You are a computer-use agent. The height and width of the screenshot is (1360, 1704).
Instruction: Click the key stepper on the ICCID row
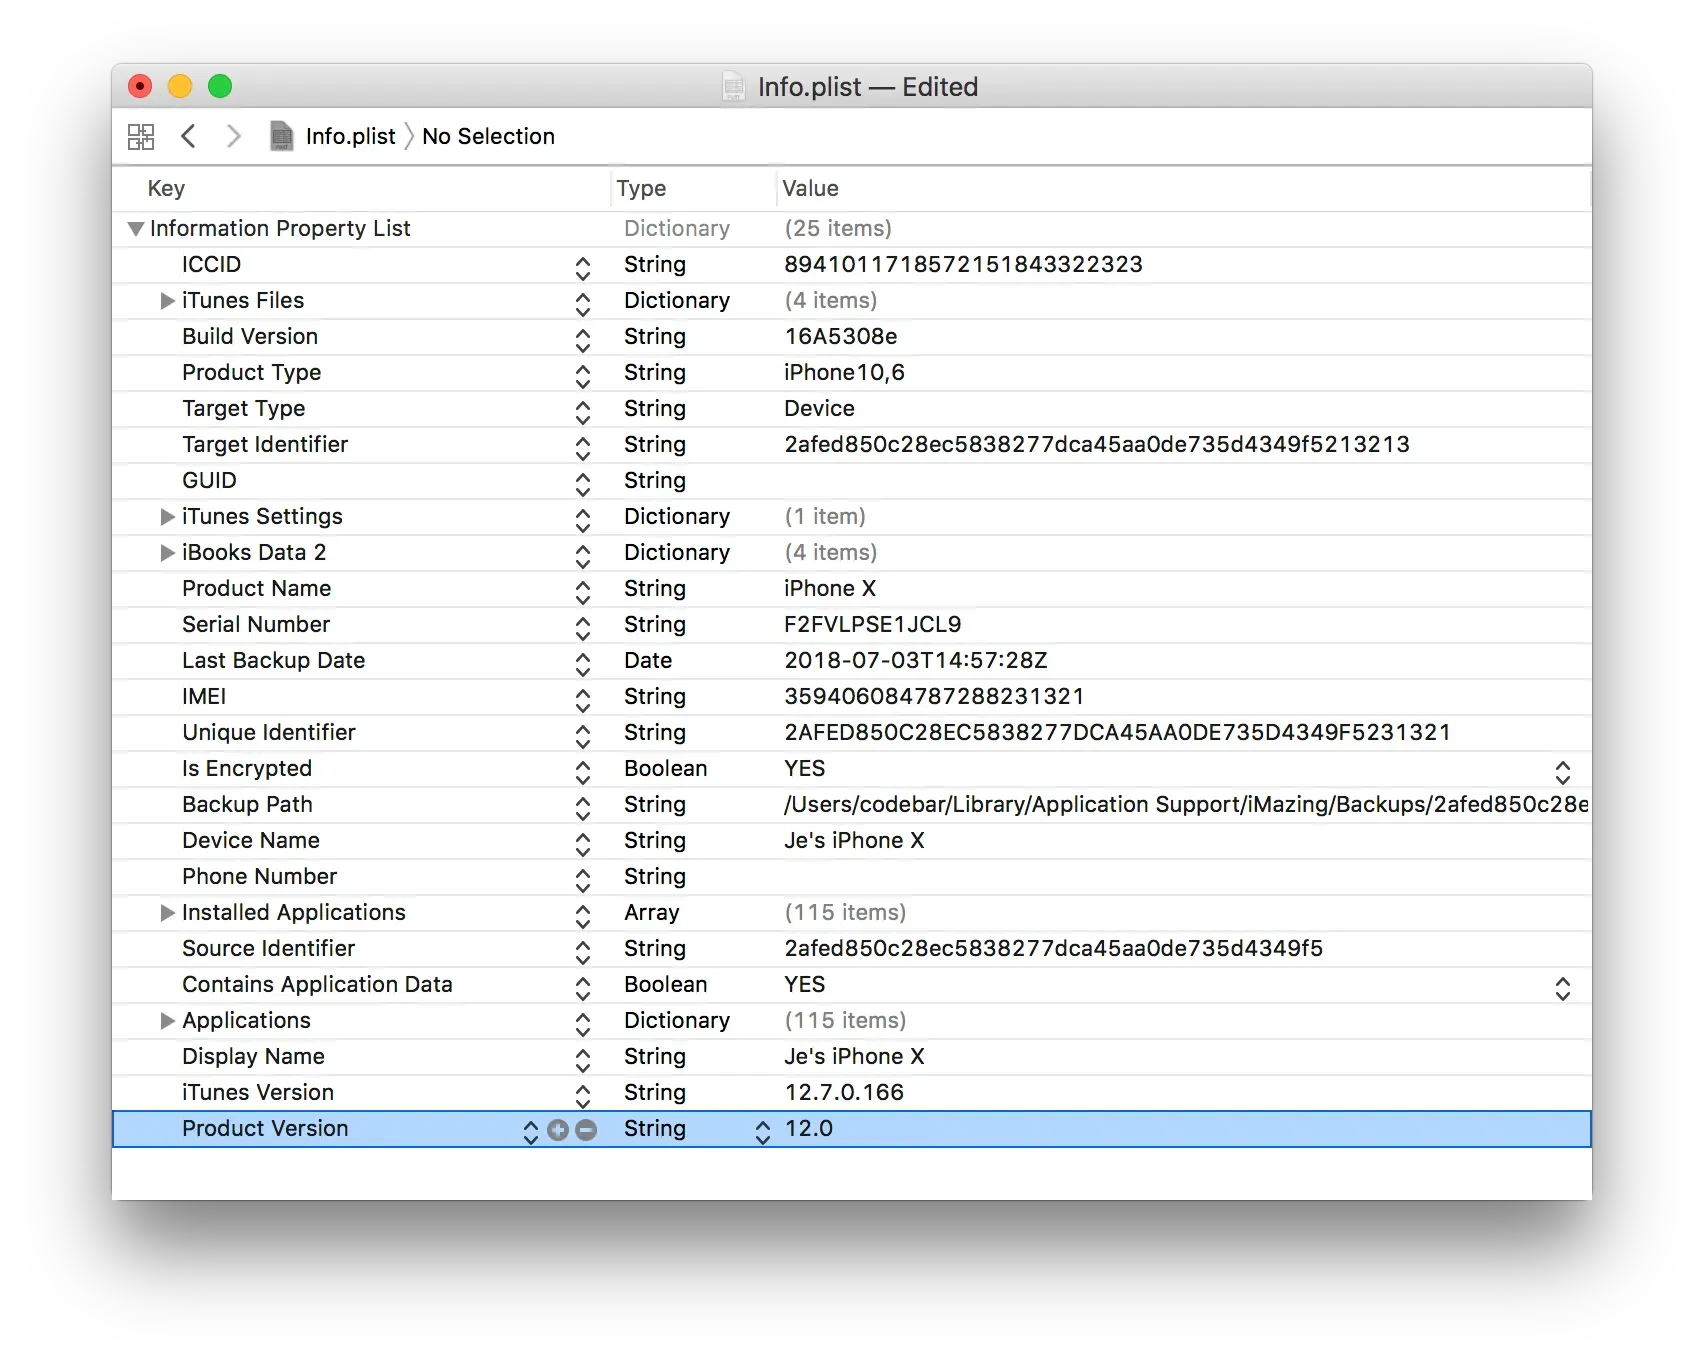(582, 266)
